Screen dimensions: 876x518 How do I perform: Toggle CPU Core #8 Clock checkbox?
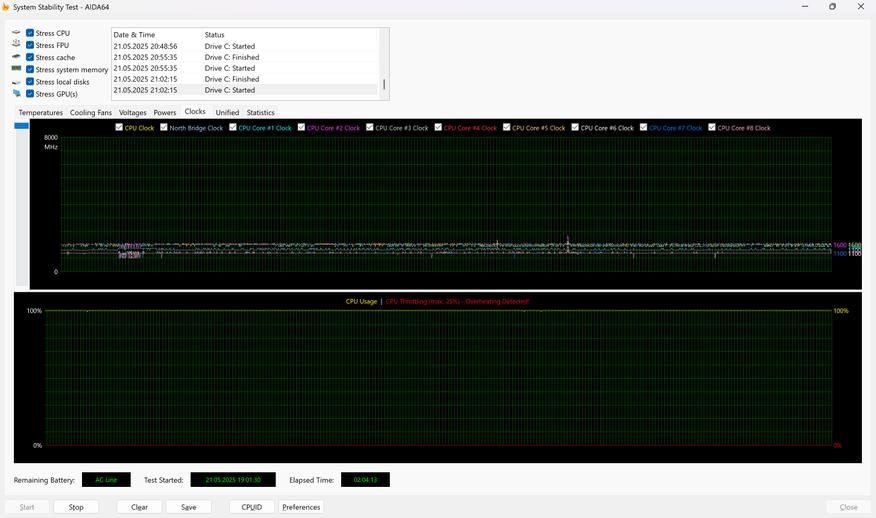click(x=712, y=127)
